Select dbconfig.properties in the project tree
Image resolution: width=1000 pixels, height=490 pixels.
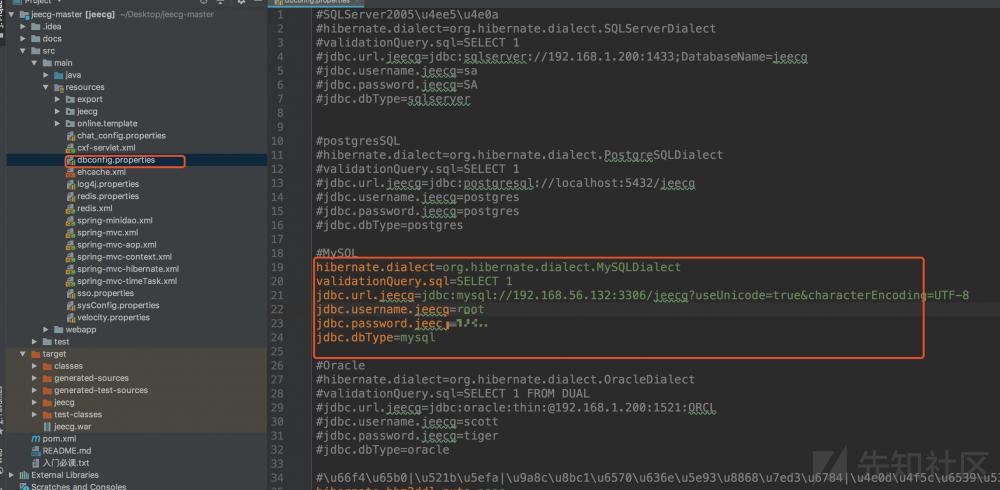[x=116, y=160]
